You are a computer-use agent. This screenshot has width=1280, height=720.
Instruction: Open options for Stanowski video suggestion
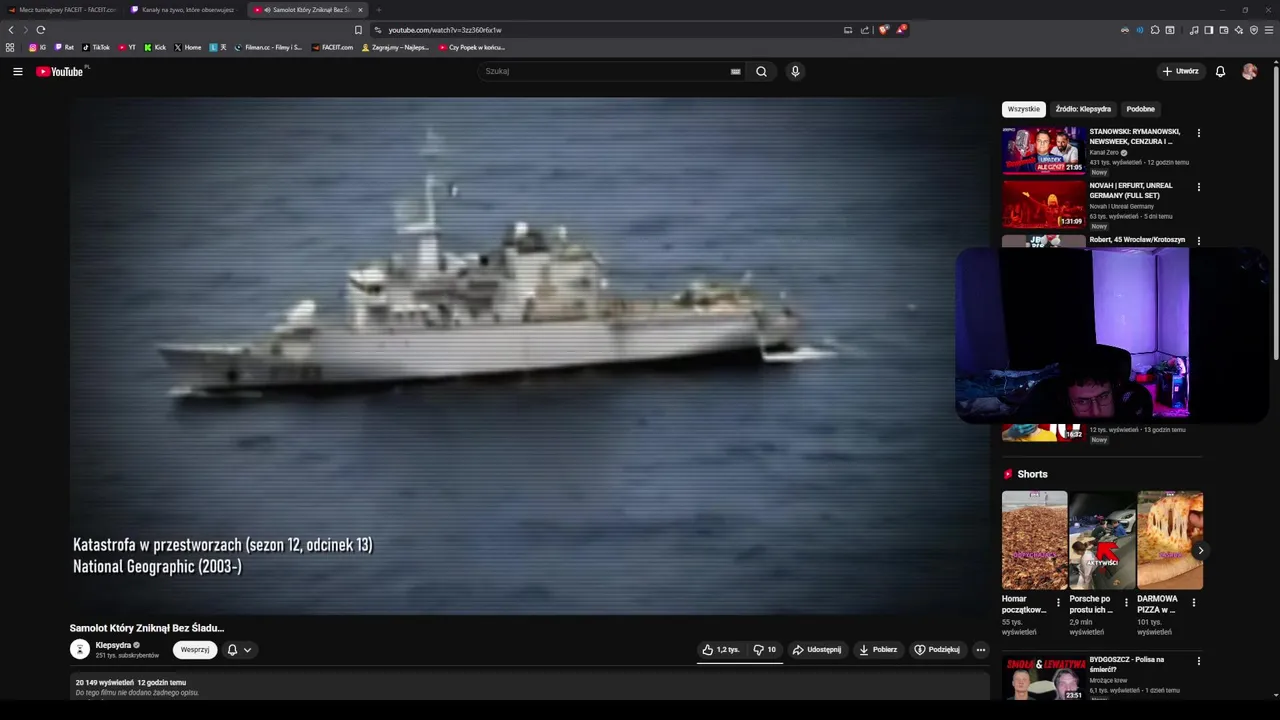(x=1198, y=133)
